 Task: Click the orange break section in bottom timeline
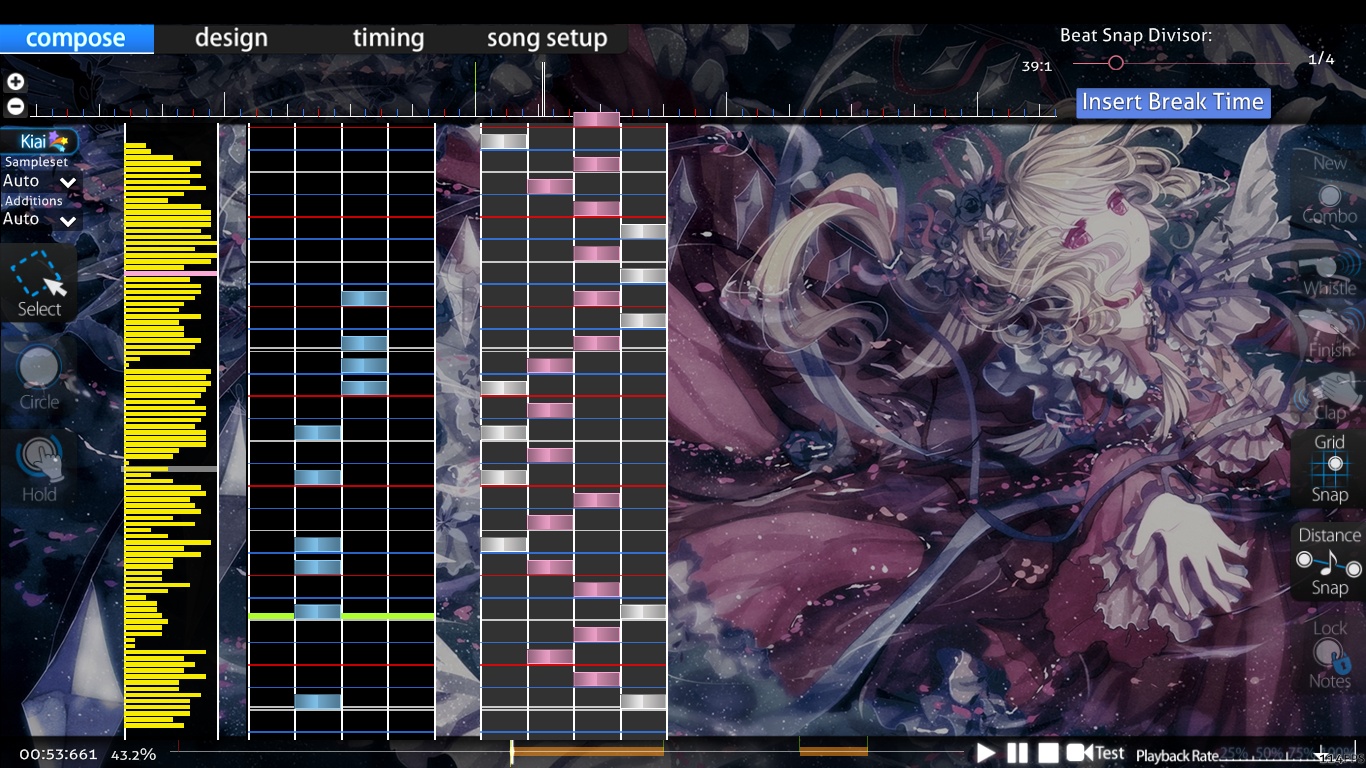[x=588, y=750]
